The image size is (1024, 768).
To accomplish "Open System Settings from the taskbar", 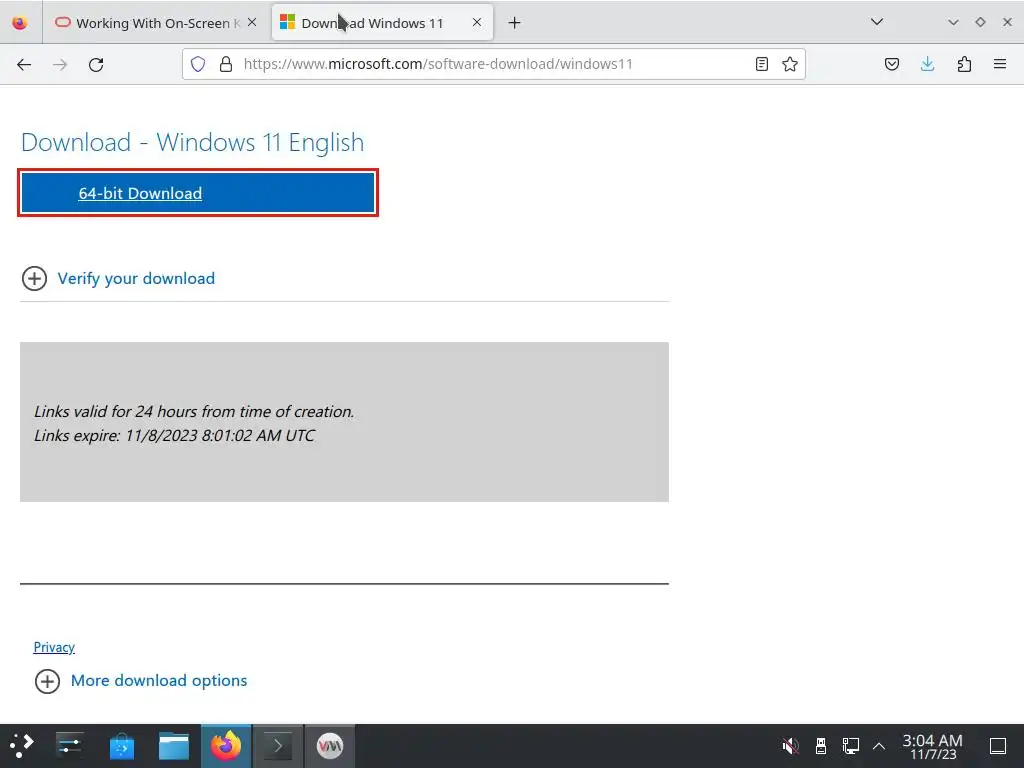I will (69, 746).
